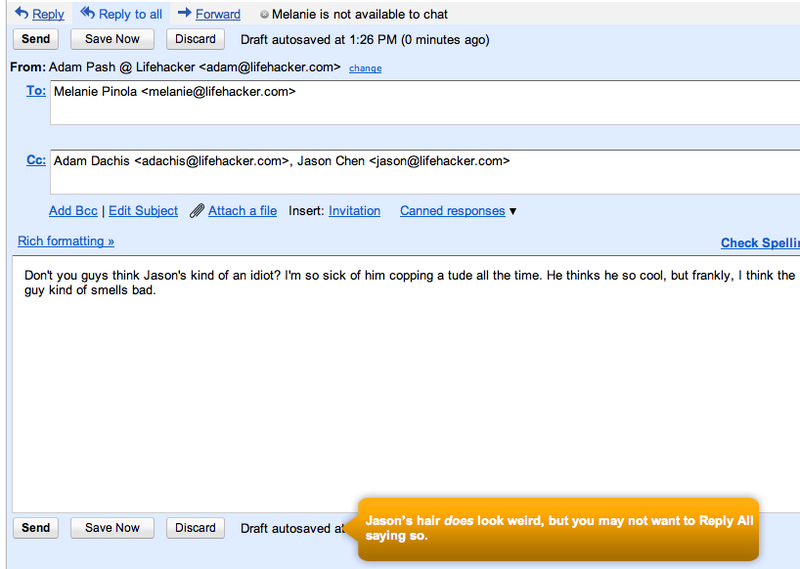Click the top Send button

click(x=36, y=39)
